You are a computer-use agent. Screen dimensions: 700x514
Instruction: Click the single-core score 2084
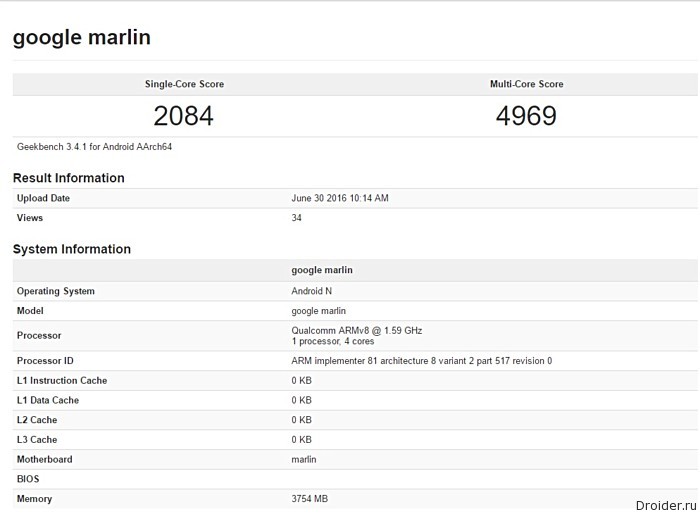pyautogui.click(x=183, y=116)
